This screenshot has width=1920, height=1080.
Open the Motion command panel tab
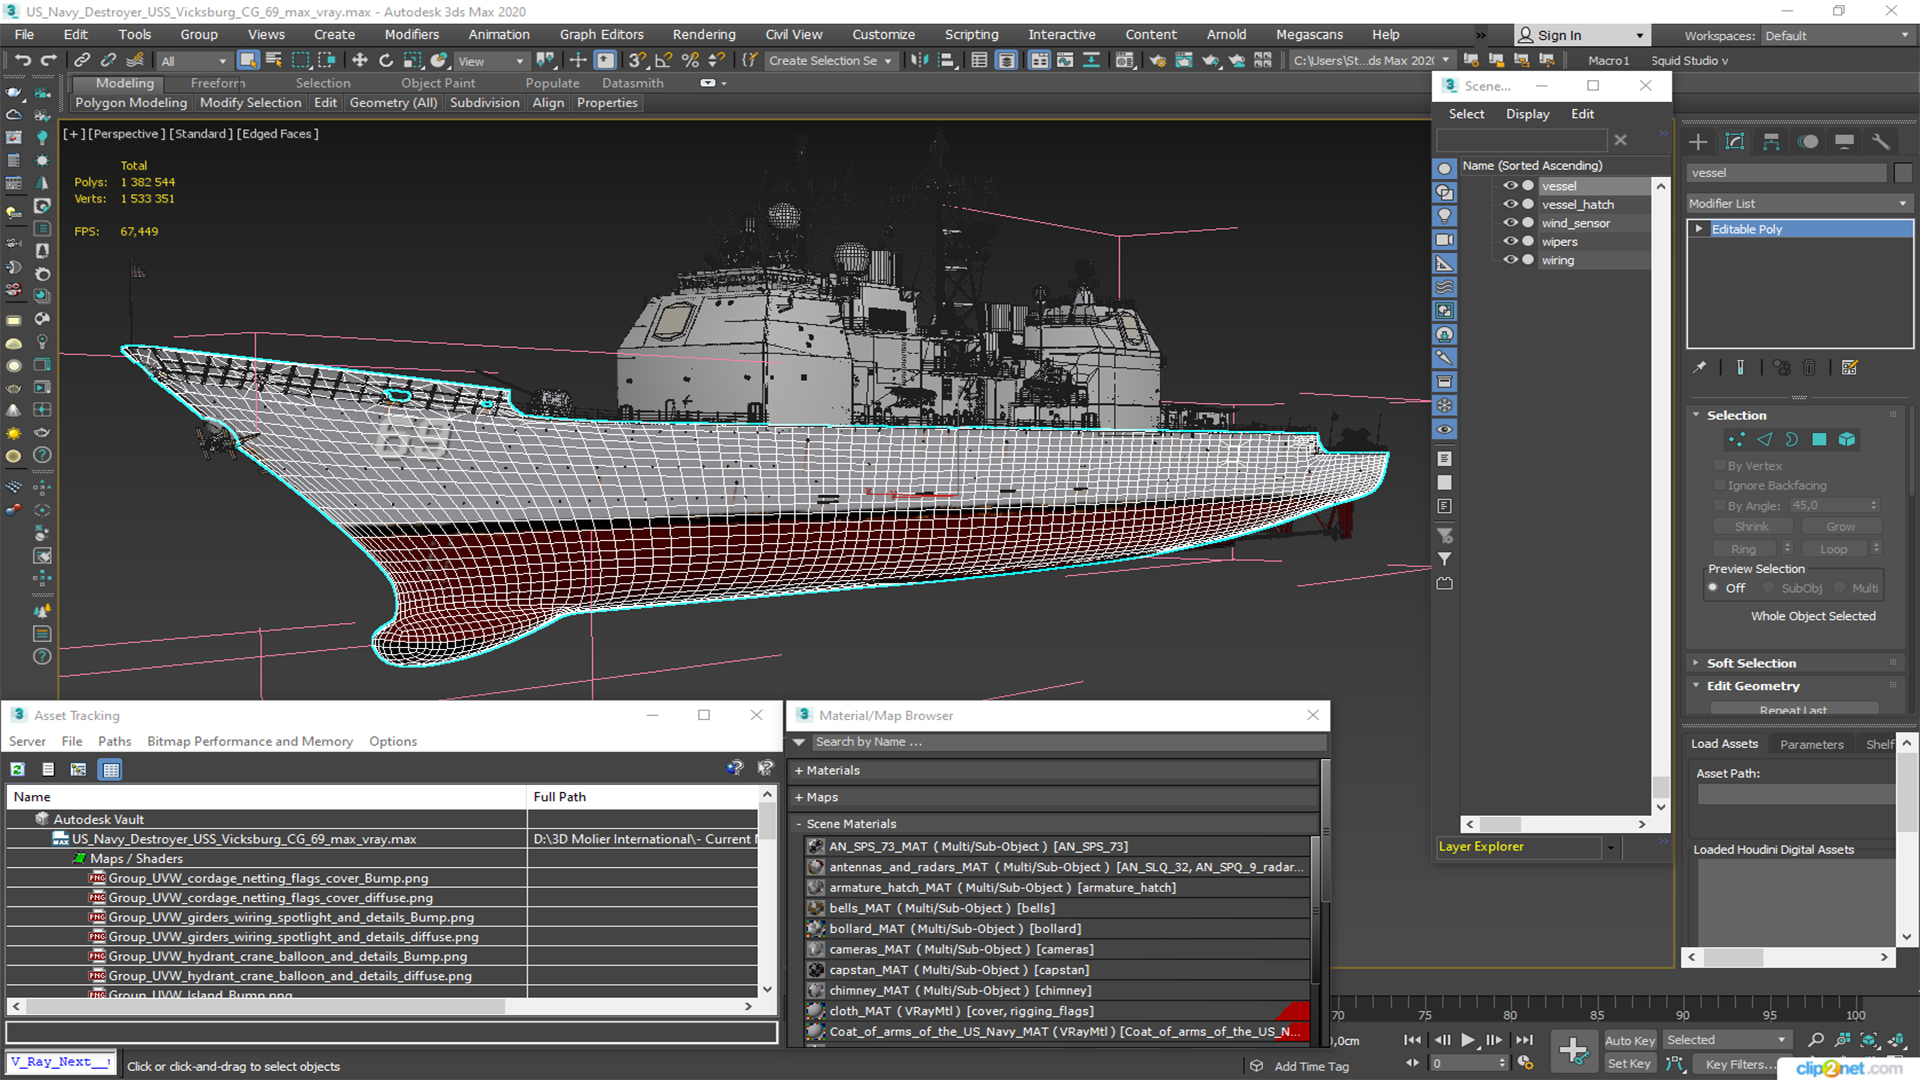coord(1808,142)
